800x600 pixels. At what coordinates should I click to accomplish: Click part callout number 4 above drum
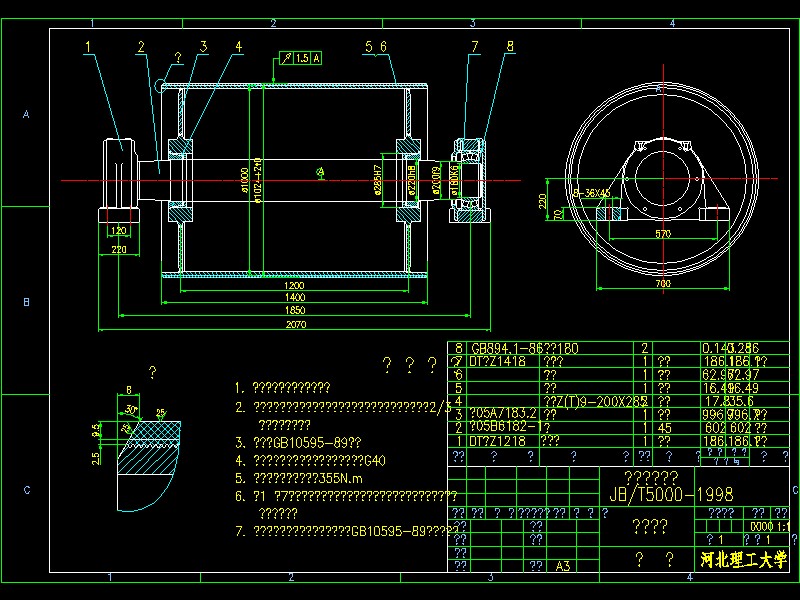(x=238, y=47)
